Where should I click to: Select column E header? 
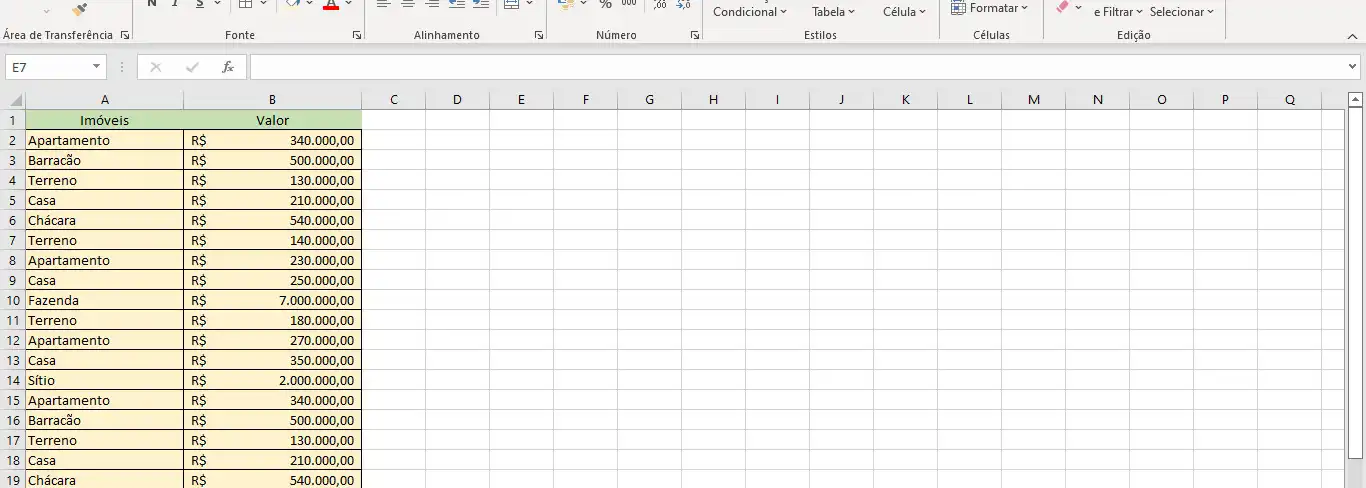tap(521, 100)
